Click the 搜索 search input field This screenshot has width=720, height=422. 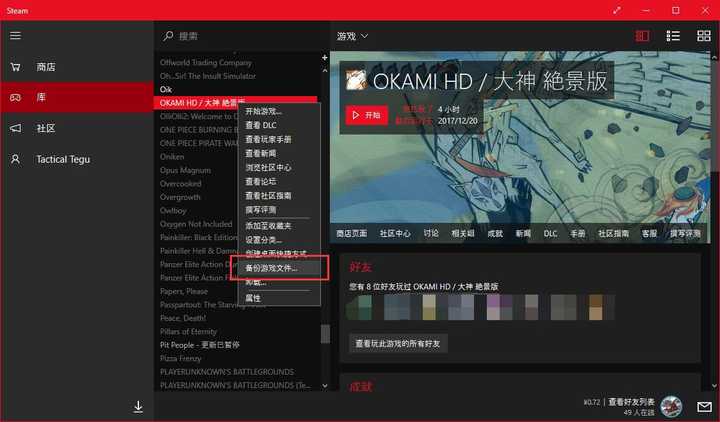[242, 36]
